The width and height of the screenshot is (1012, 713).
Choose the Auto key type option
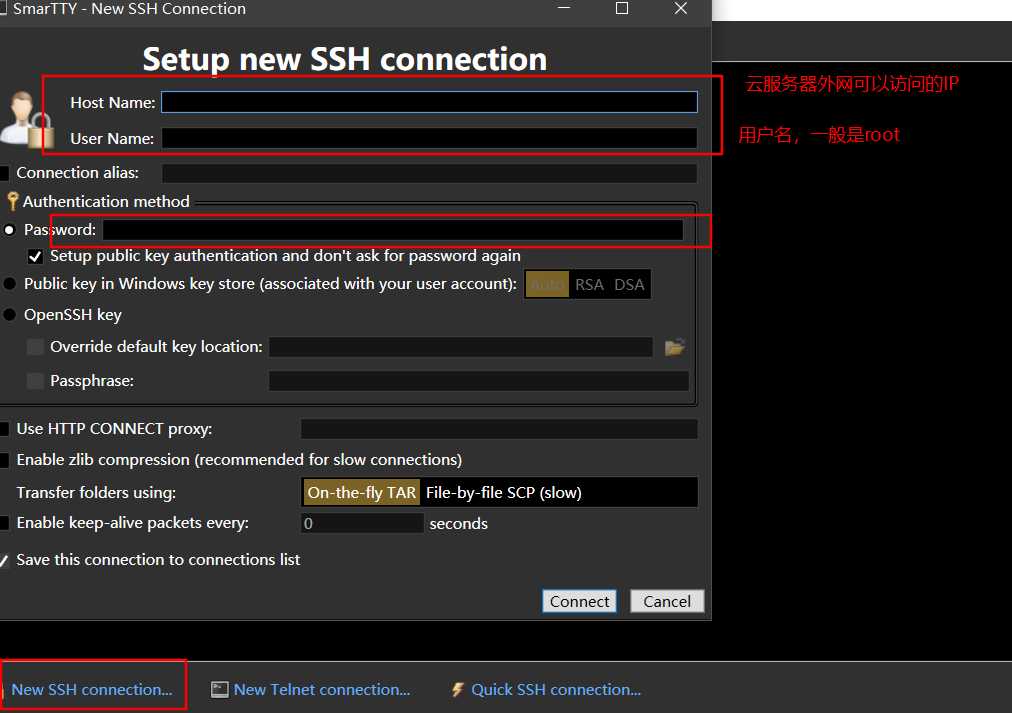(x=547, y=285)
